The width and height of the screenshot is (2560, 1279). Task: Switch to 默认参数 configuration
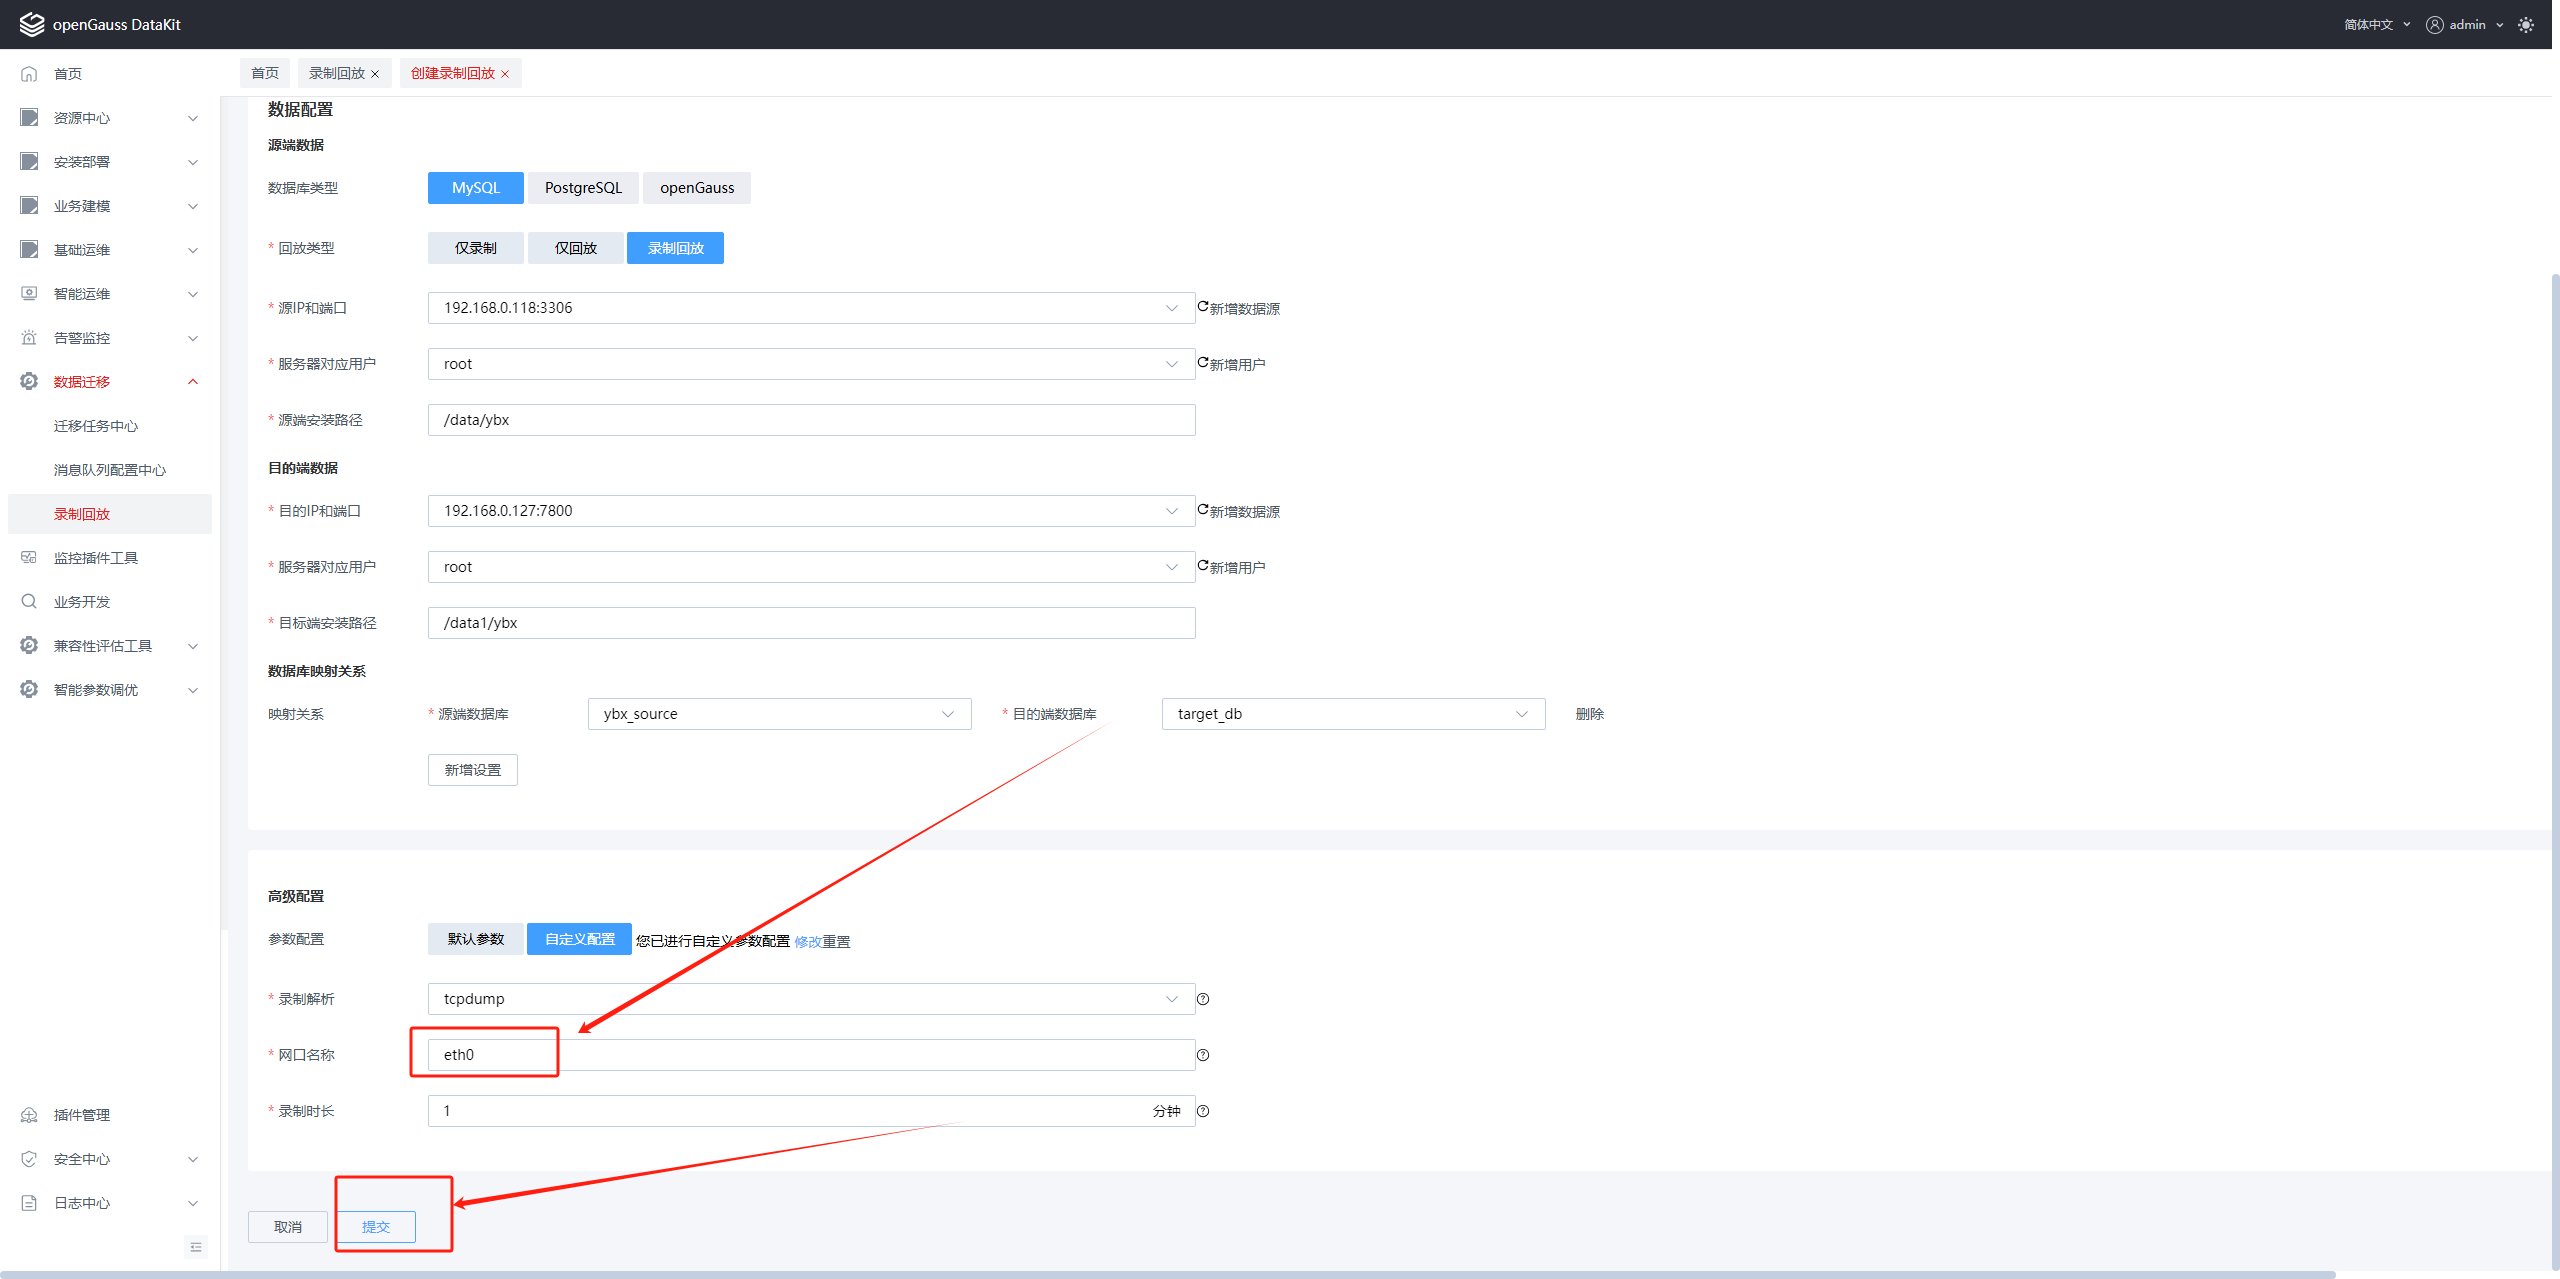pos(475,939)
